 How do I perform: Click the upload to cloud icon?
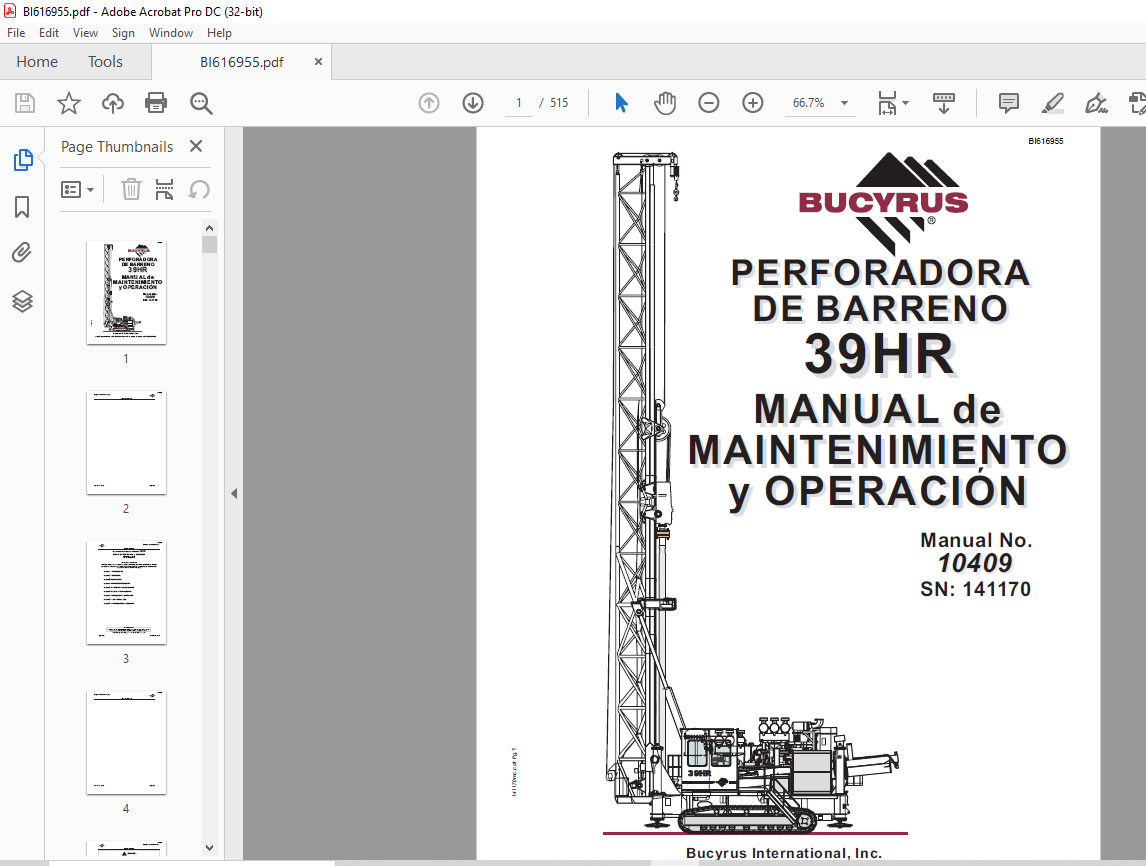pyautogui.click(x=113, y=103)
